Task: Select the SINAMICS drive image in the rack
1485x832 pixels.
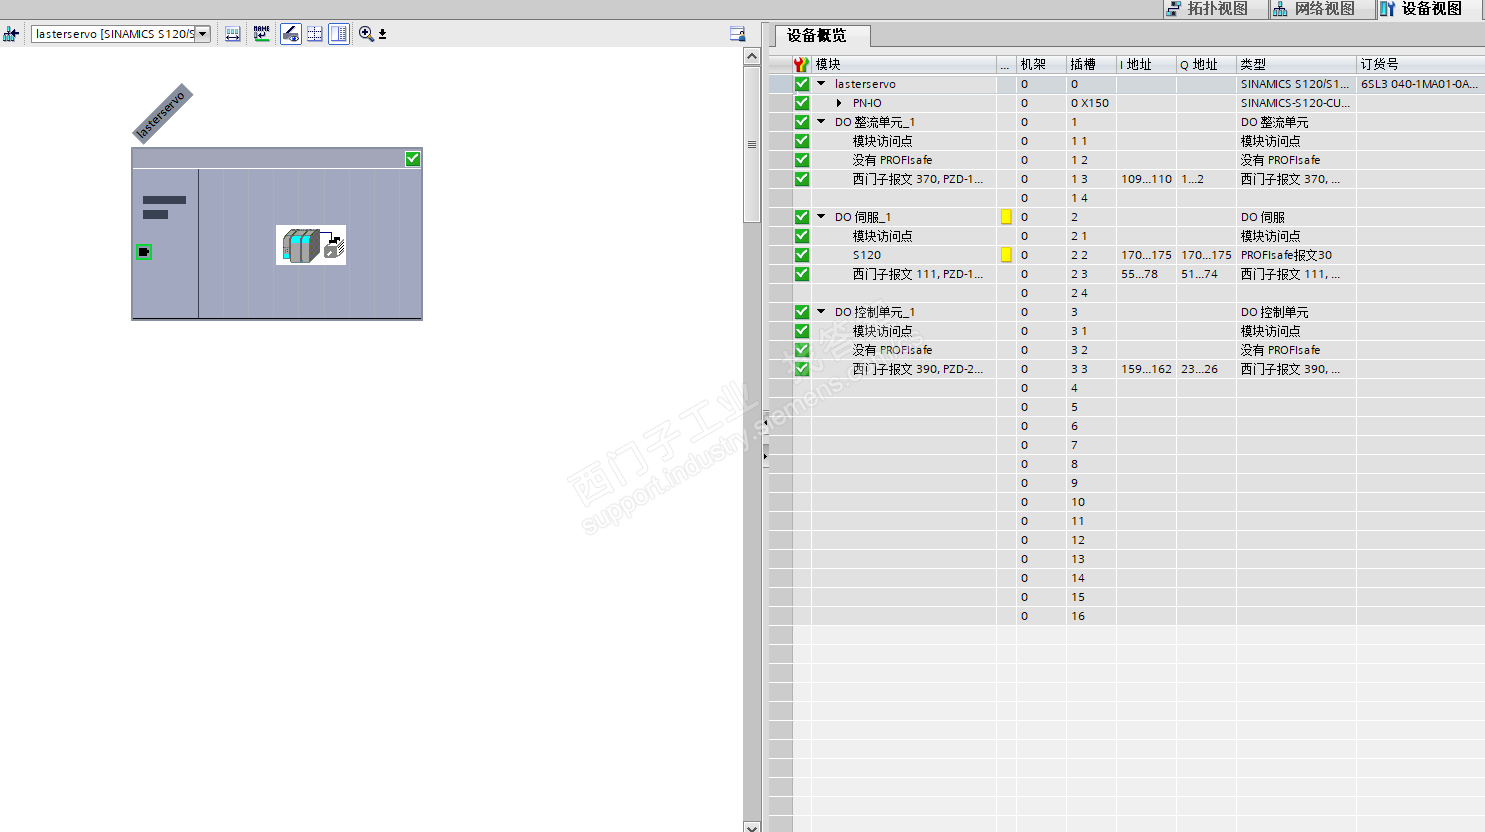Action: click(311, 245)
